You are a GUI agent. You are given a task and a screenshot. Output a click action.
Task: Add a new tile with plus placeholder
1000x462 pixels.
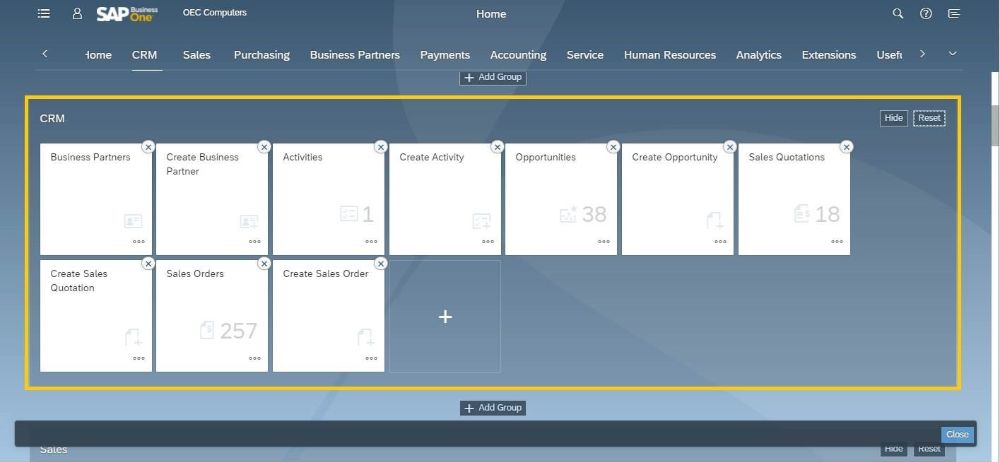[x=445, y=317]
